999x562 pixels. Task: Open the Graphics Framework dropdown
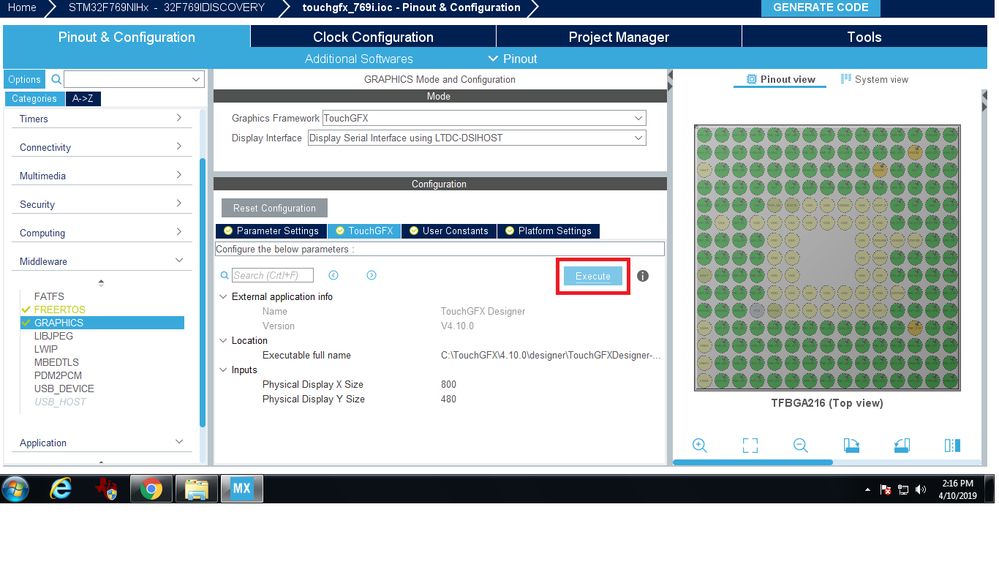click(x=638, y=118)
